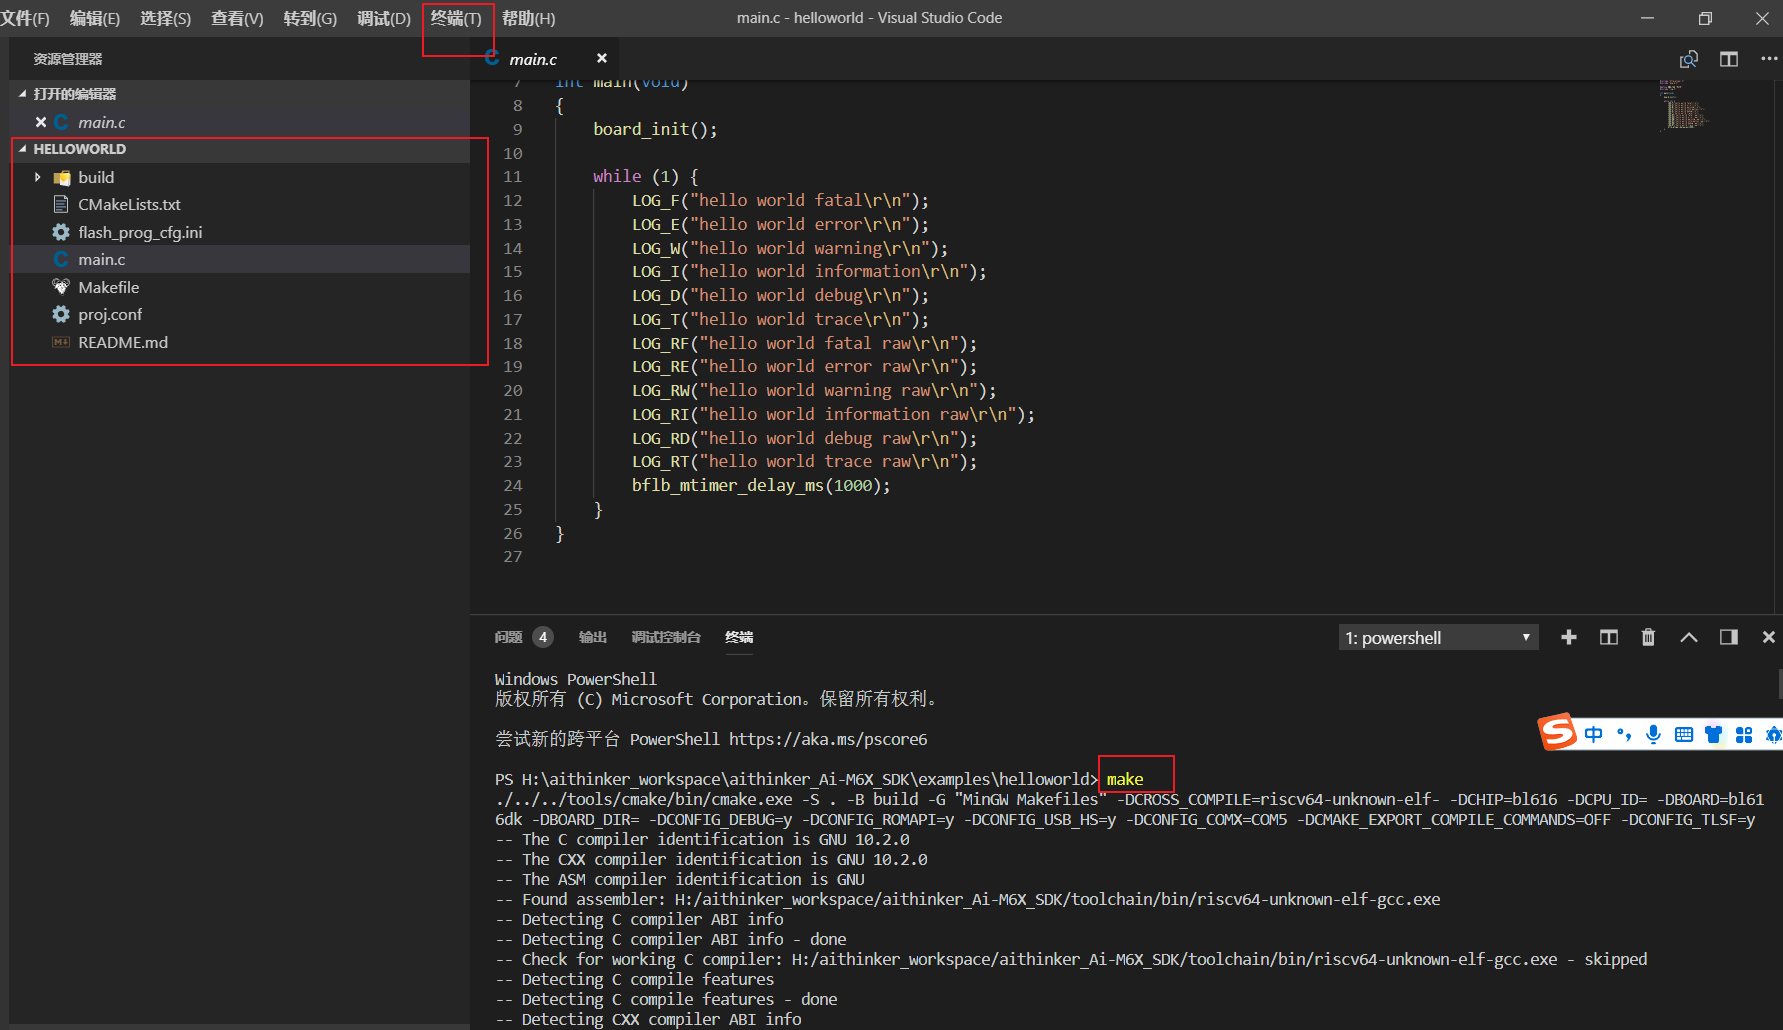1783x1030 pixels.
Task: Open the 终端(T) menu
Action: [x=456, y=18]
